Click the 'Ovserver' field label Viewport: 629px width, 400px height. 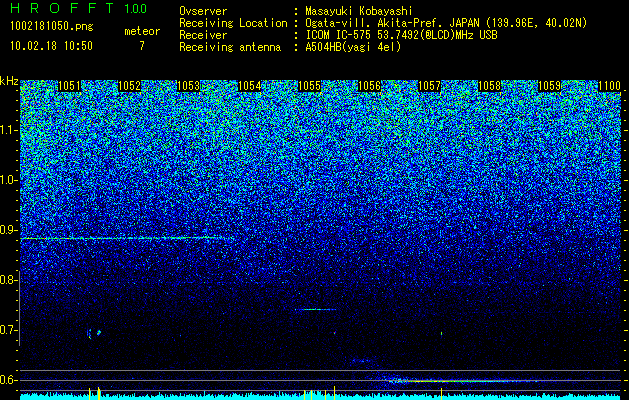(x=203, y=11)
